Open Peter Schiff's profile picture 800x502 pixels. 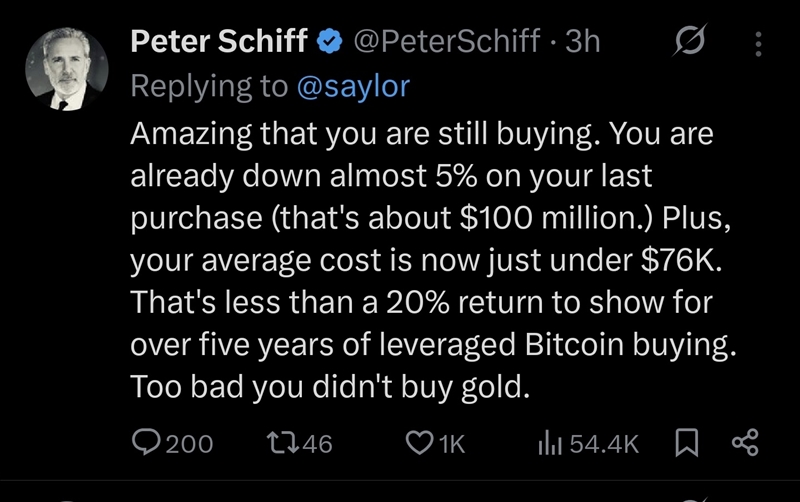pos(67,68)
